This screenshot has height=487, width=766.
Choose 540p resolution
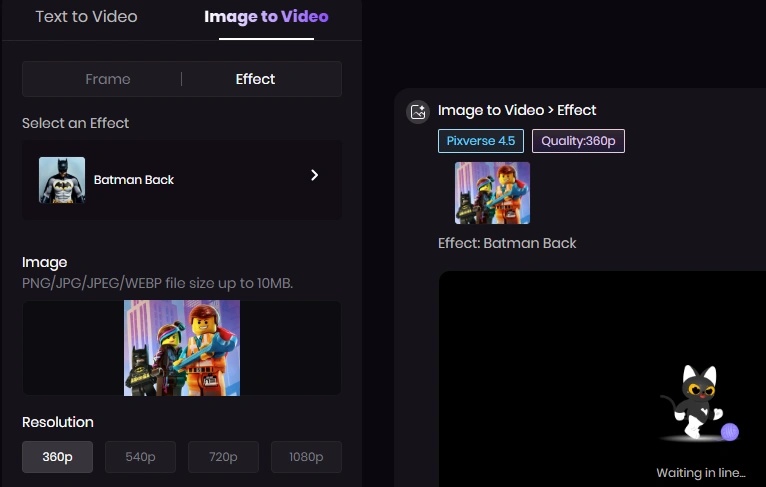pos(140,457)
